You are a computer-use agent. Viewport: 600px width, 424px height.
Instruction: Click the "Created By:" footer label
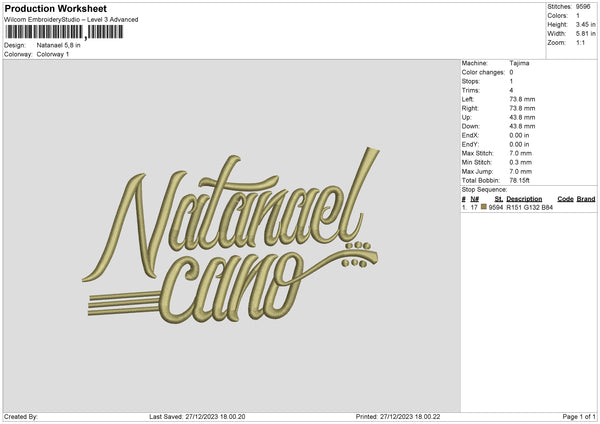[x=21, y=417]
